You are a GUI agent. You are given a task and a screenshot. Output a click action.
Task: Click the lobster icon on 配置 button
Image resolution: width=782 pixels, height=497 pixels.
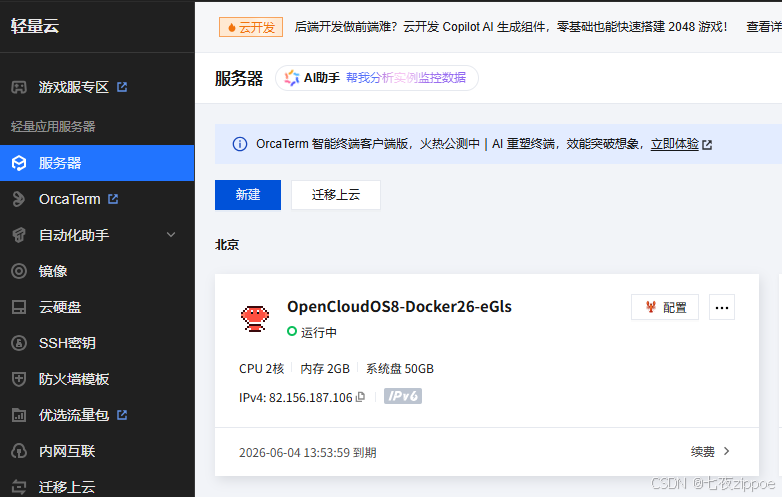650,307
